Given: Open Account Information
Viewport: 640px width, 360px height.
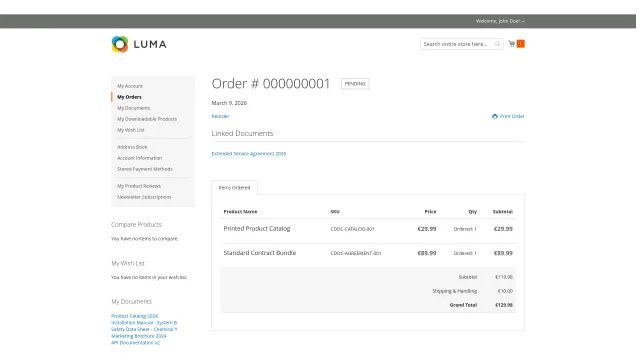Looking at the screenshot, I should [140, 158].
